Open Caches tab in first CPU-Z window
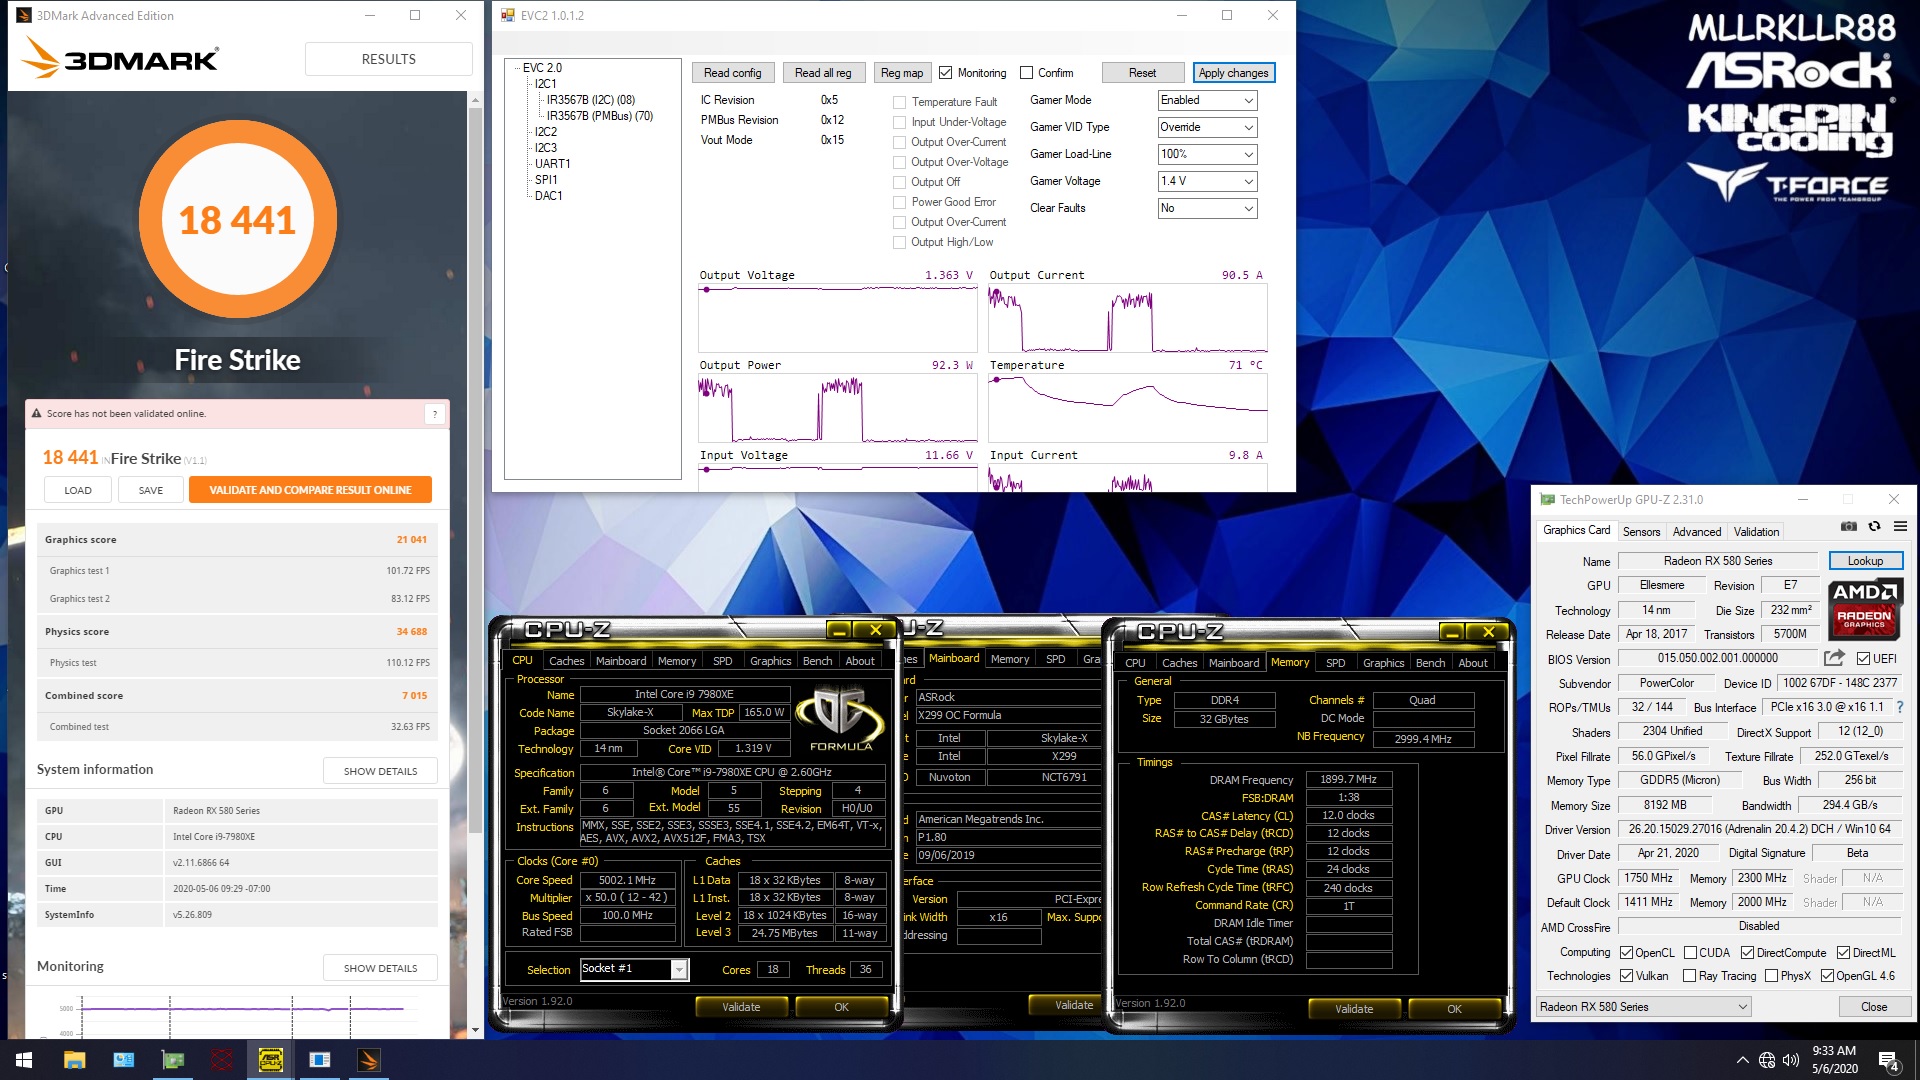Viewport: 1920px width, 1080px height. (x=566, y=661)
